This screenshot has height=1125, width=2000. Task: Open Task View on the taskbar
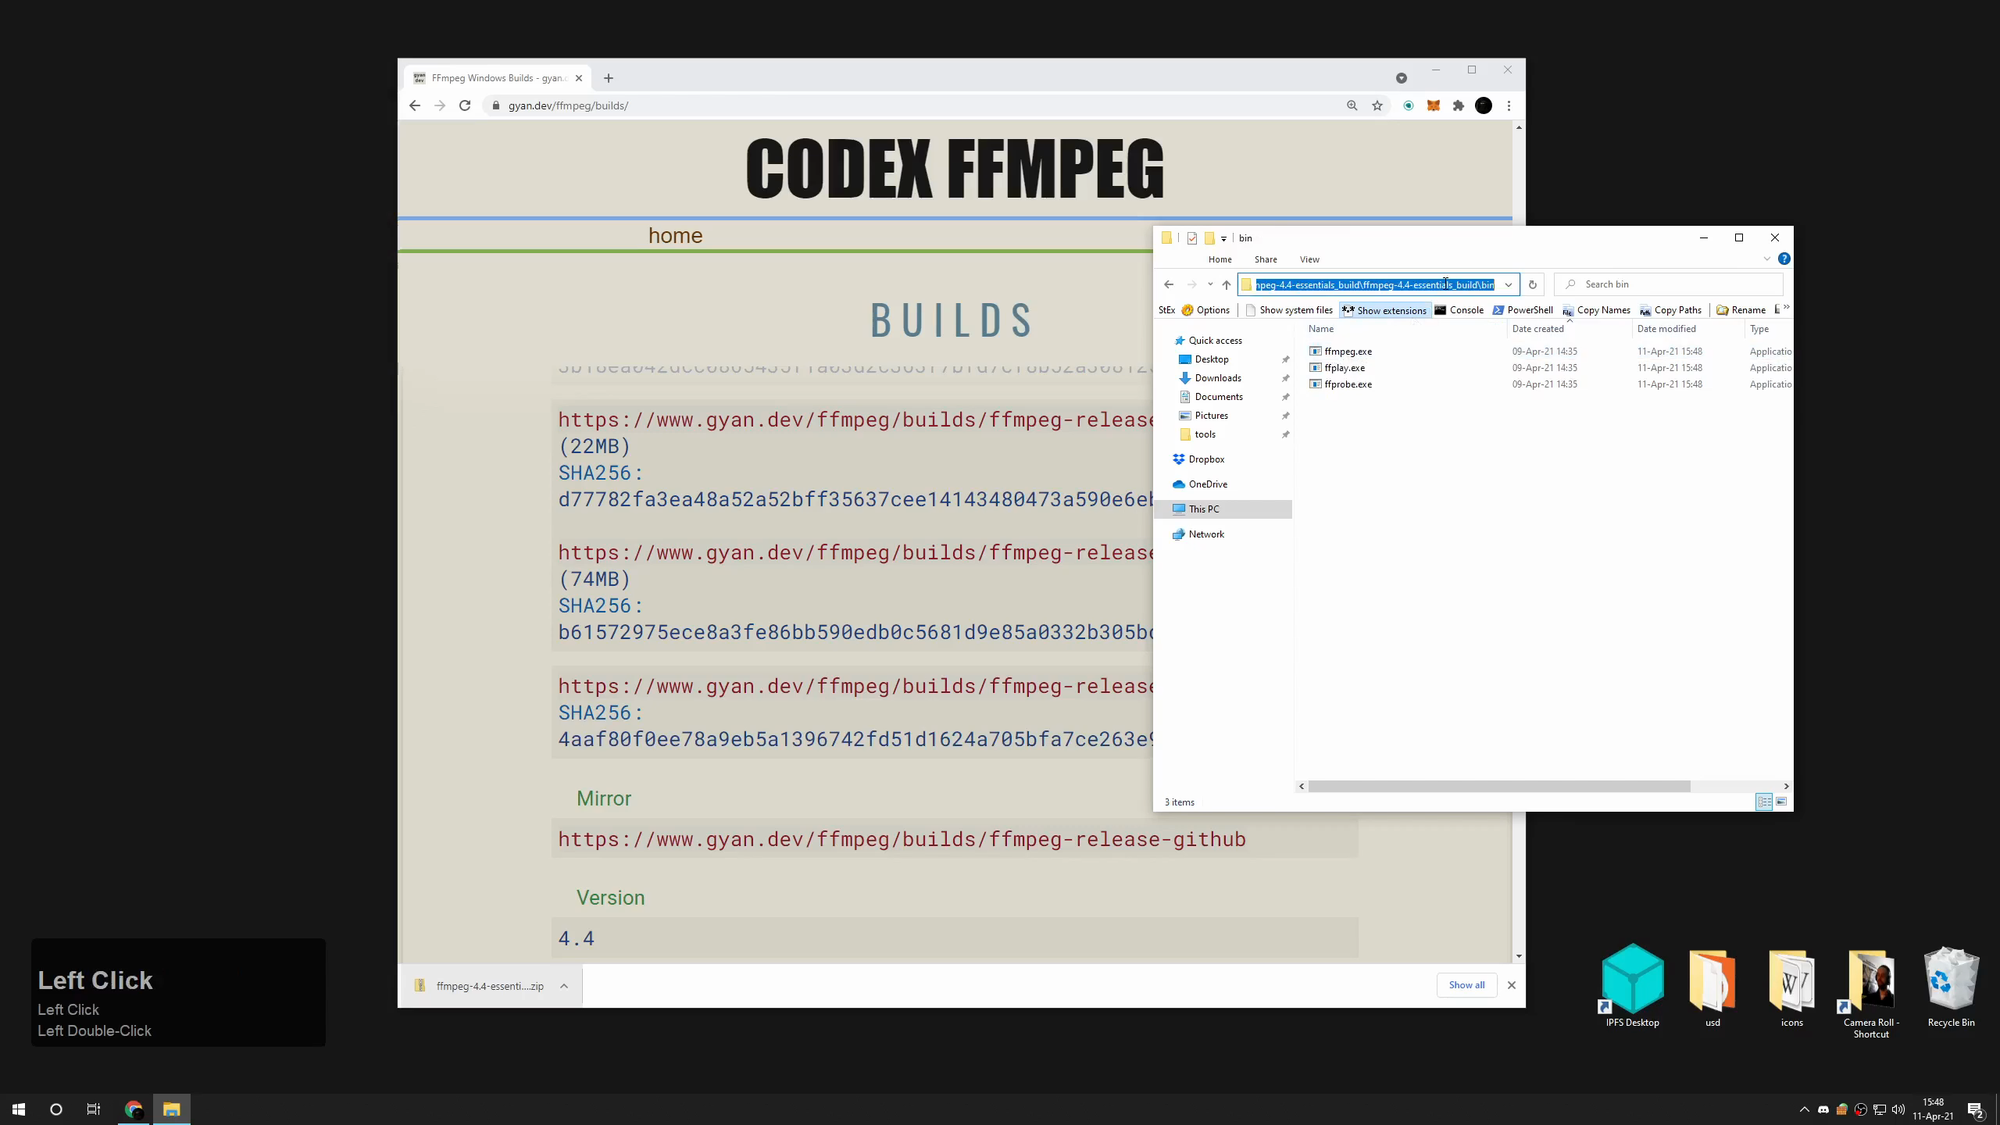point(93,1109)
